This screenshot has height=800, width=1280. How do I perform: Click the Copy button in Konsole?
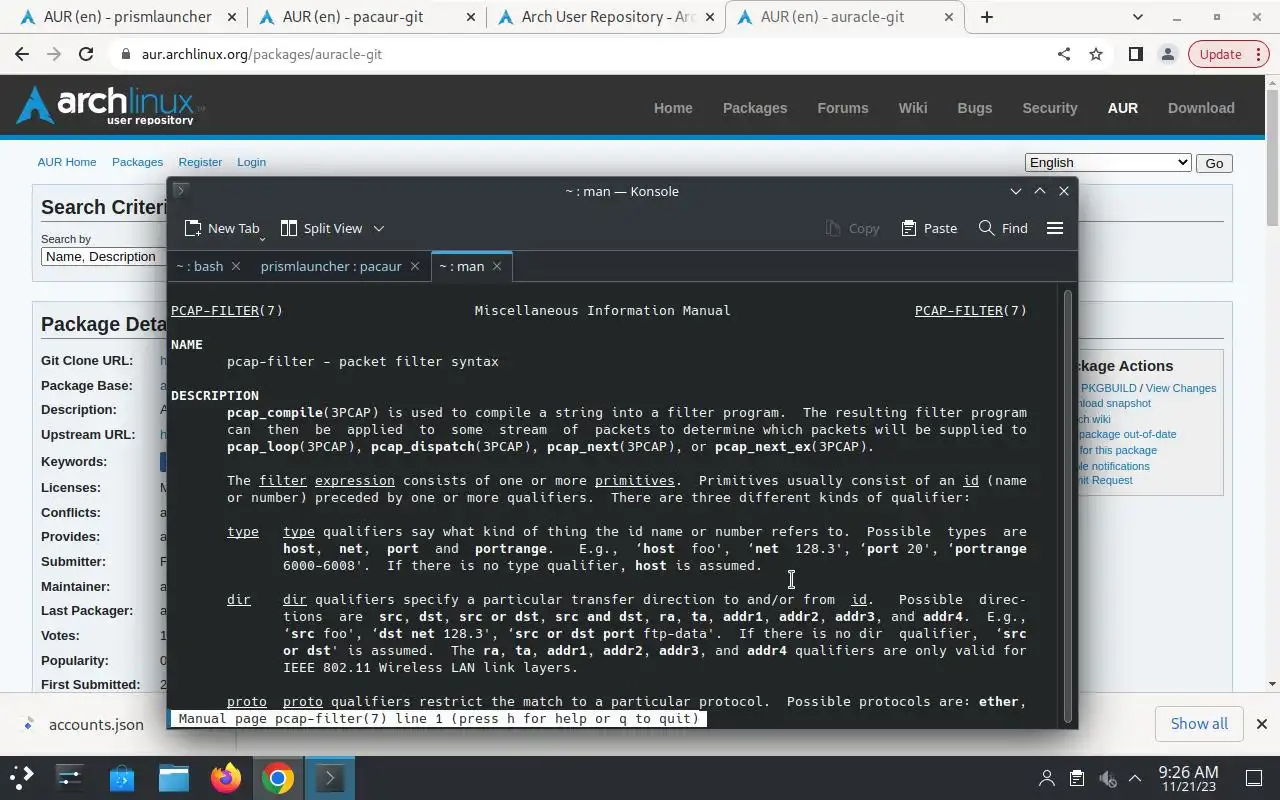tap(852, 228)
